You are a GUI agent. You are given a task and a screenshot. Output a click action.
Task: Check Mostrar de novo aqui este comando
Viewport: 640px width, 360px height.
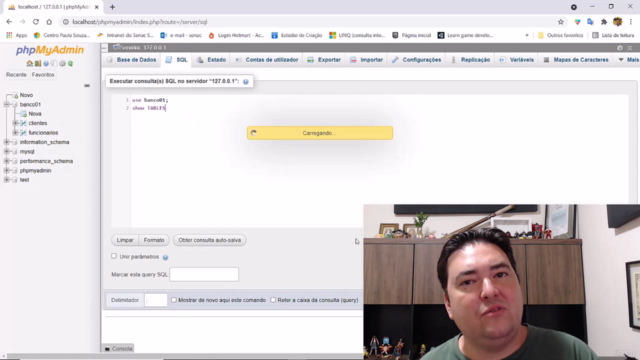tap(174, 300)
